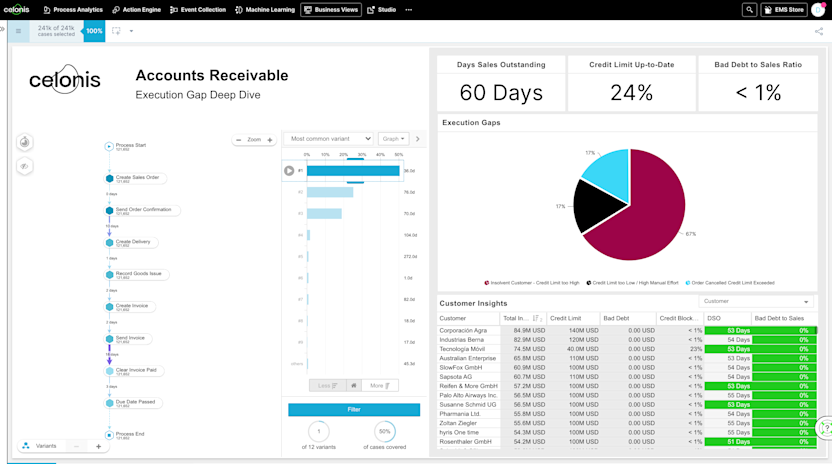Viewport: 832px width, 464px height.
Task: Click the selection tool icon
Action: click(x=116, y=31)
